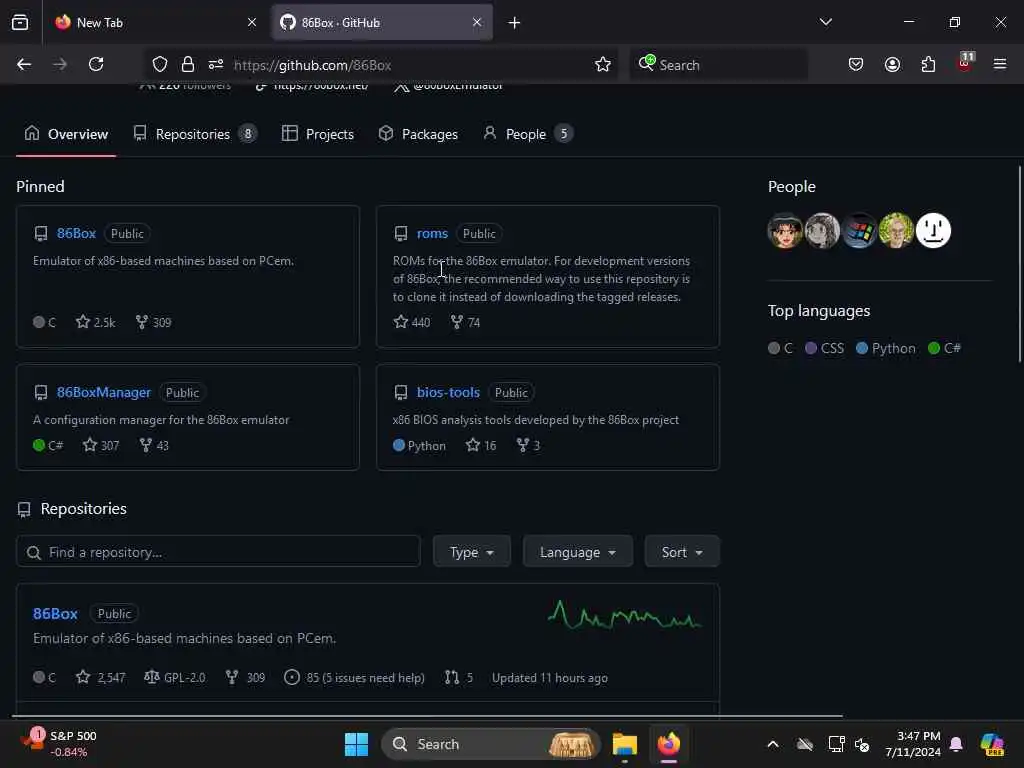
Task: Switch to the Overview tab
Action: click(x=66, y=134)
